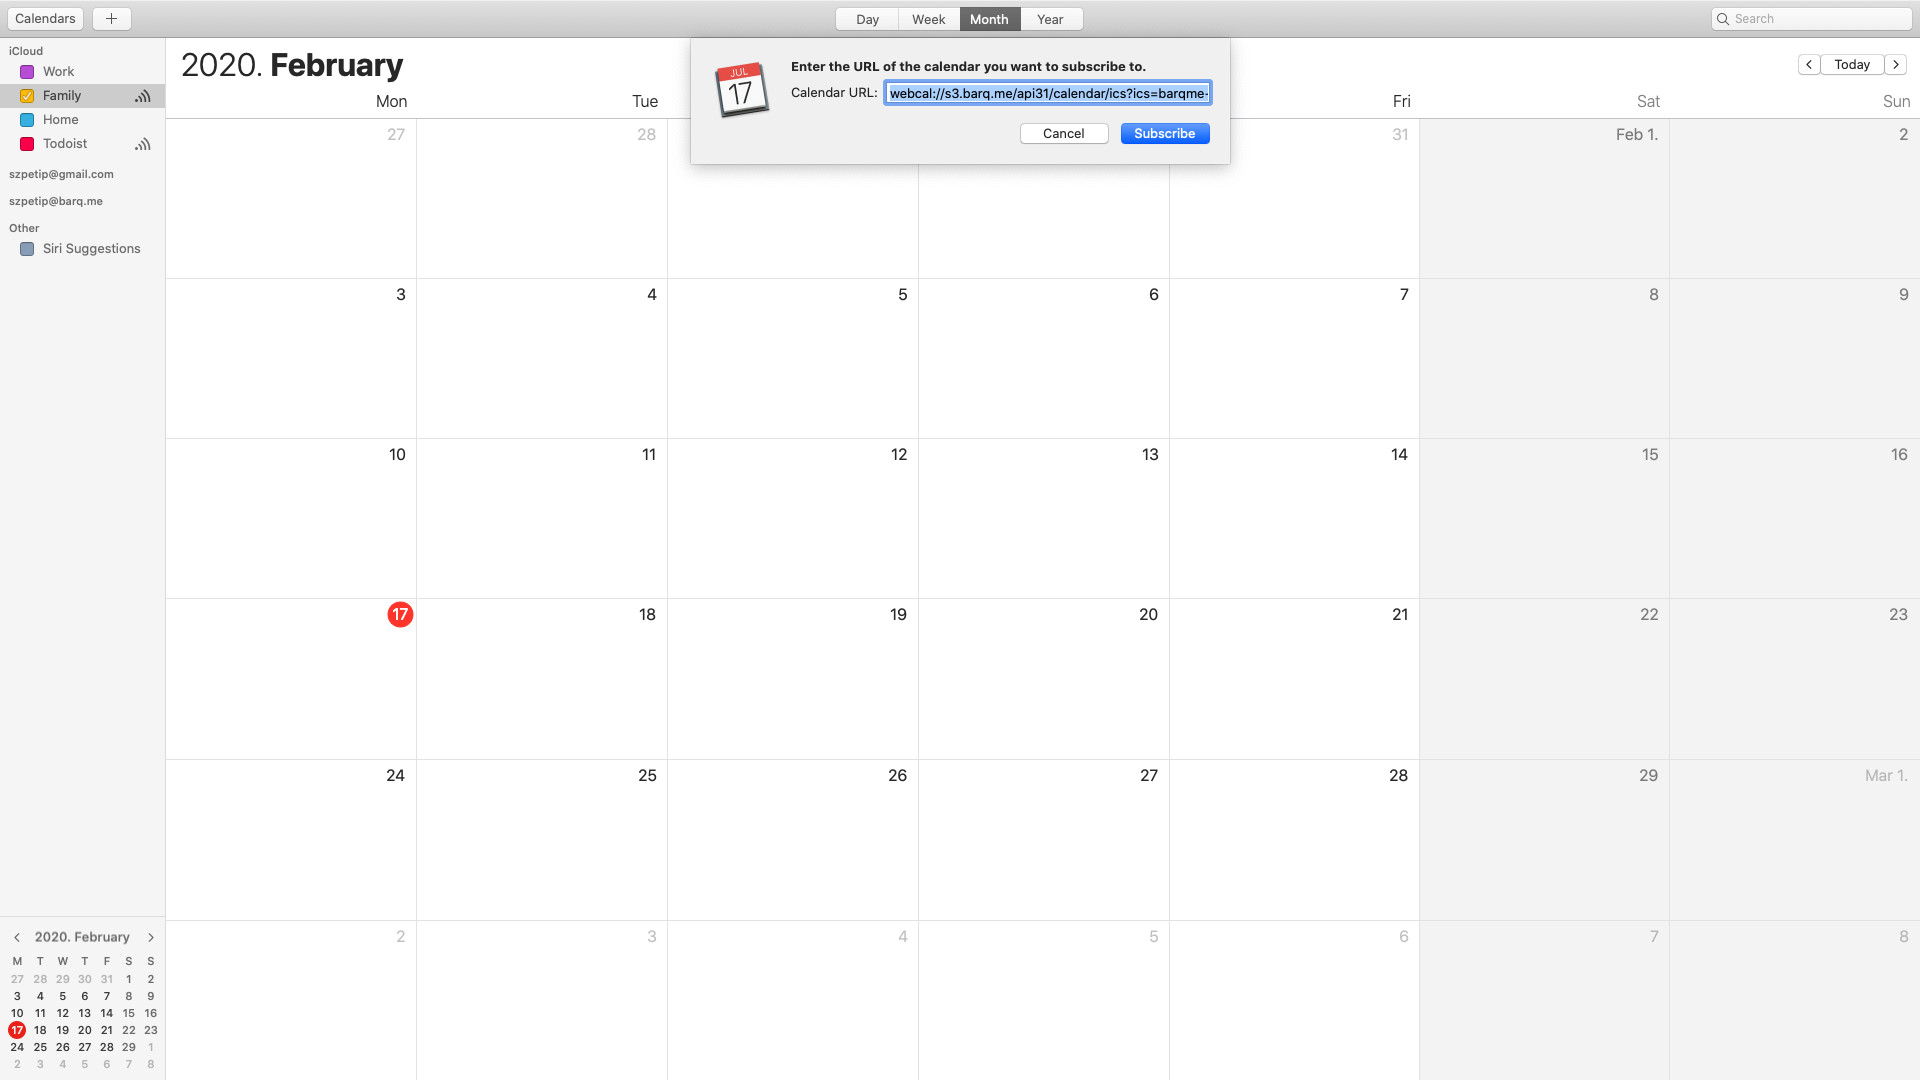
Task: Switch to the Week view tab
Action: pos(928,19)
